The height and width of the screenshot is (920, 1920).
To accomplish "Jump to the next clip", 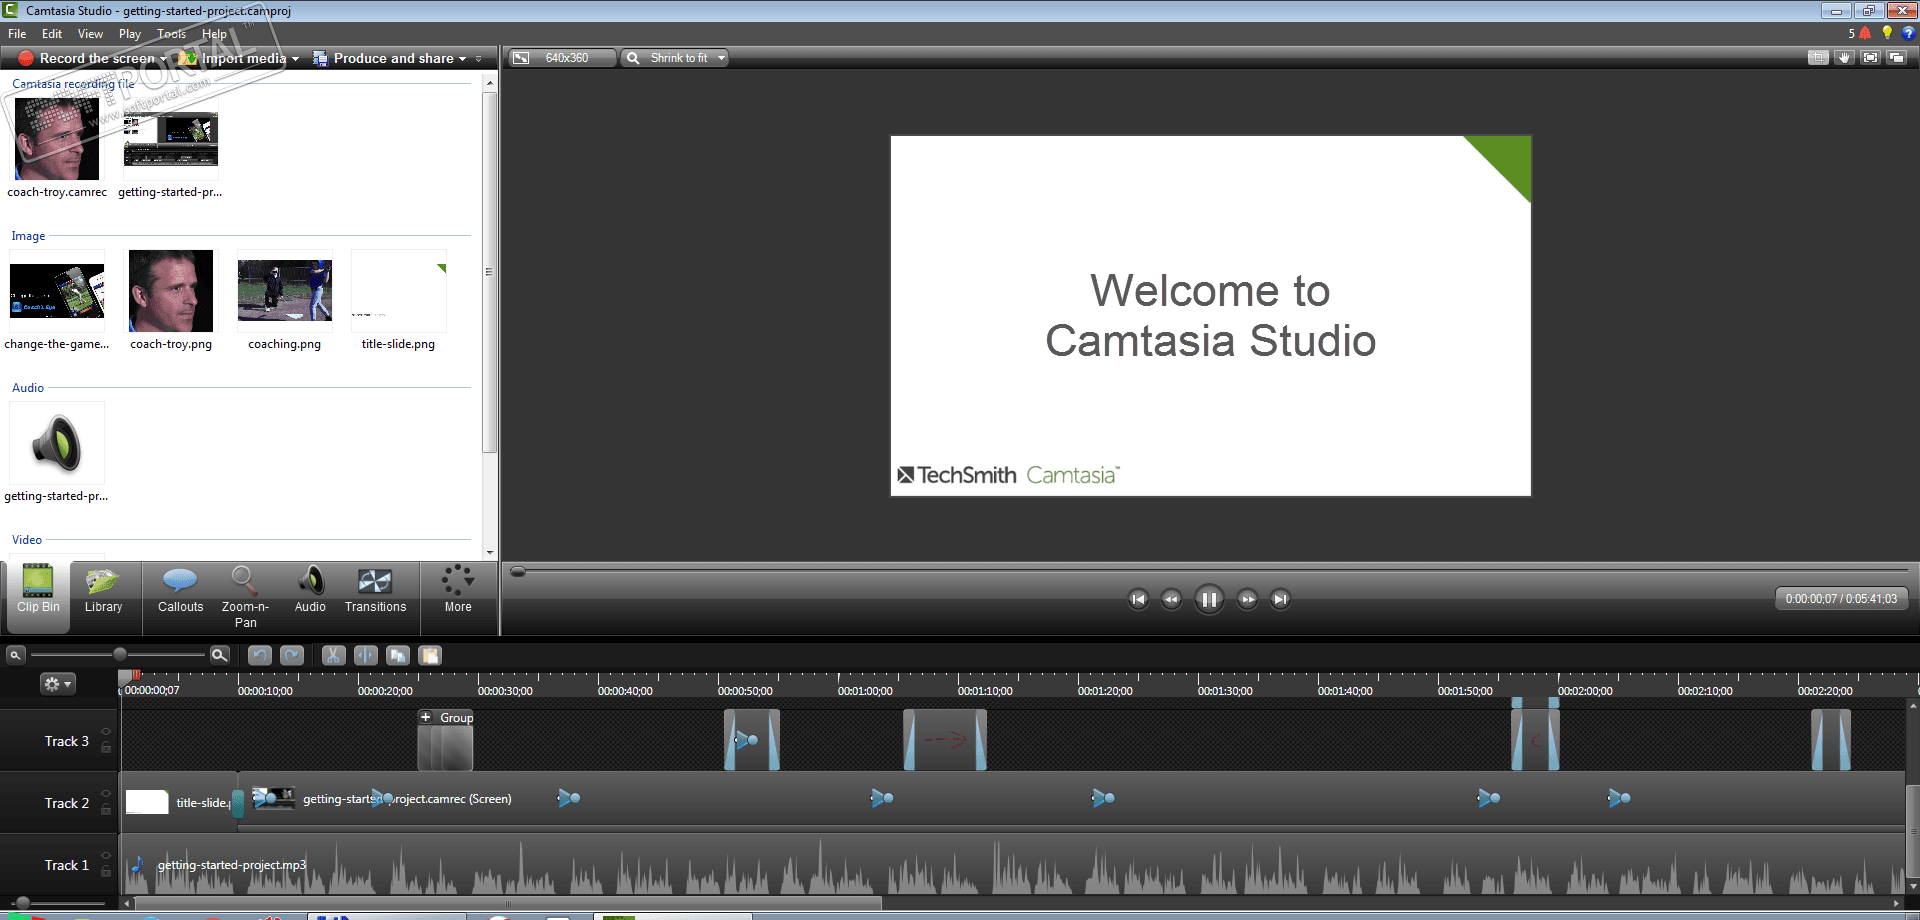I will point(1280,599).
